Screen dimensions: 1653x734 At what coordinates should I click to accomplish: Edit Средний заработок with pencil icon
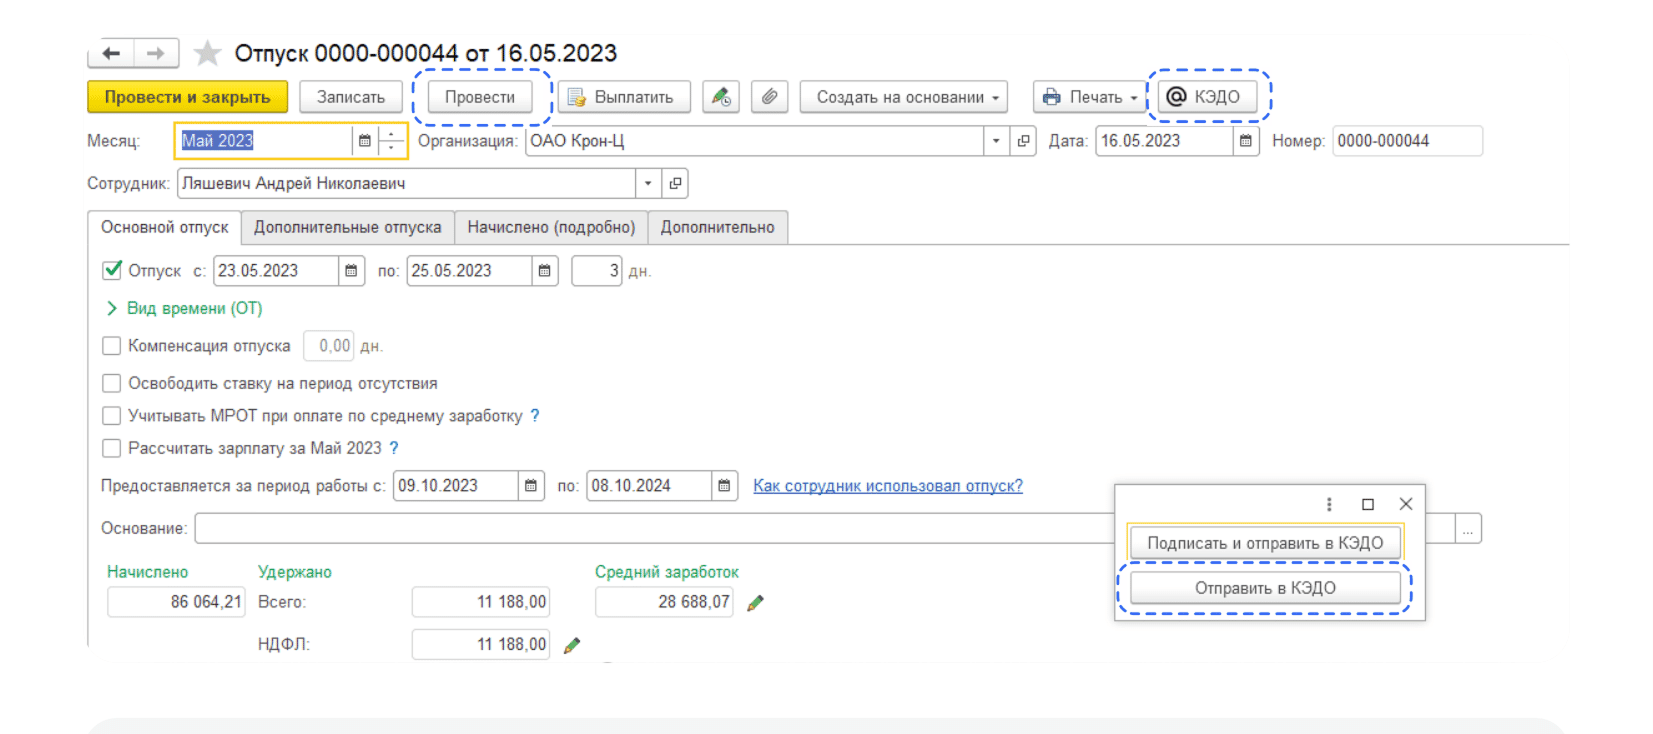[756, 602]
